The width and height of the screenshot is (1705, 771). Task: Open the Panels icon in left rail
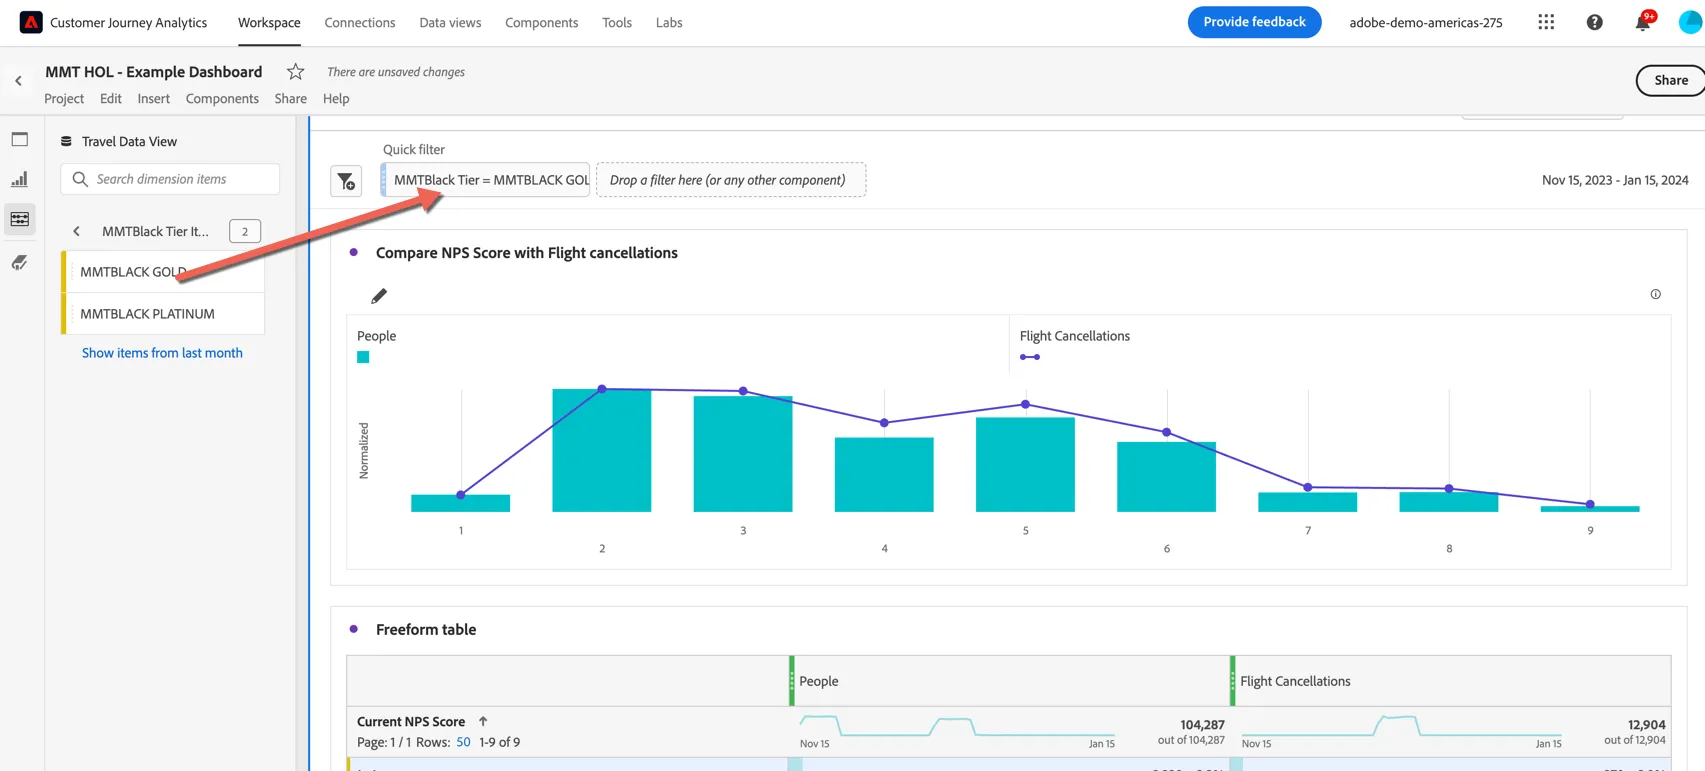20,139
